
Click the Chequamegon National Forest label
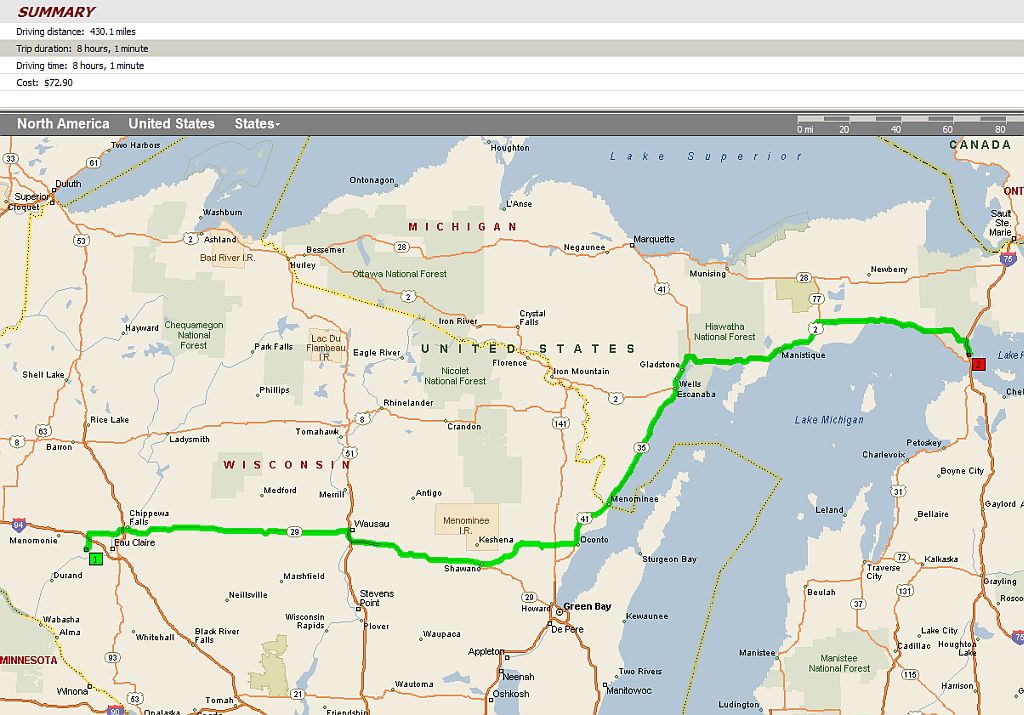[x=193, y=335]
